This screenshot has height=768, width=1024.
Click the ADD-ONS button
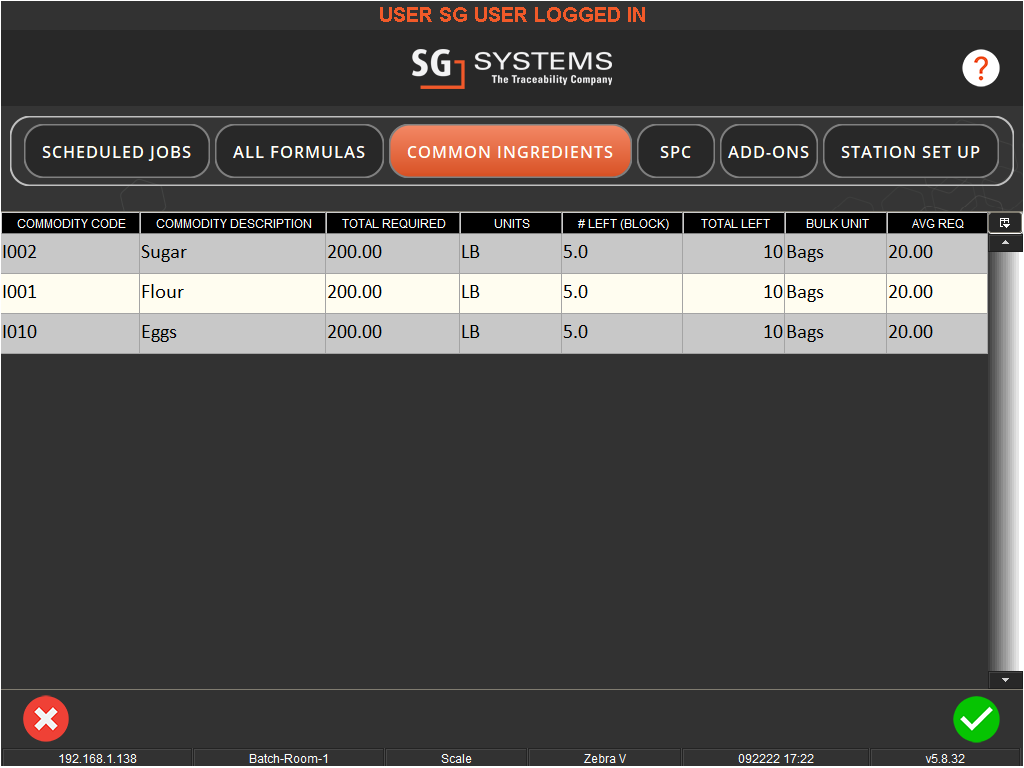pyautogui.click(x=769, y=151)
